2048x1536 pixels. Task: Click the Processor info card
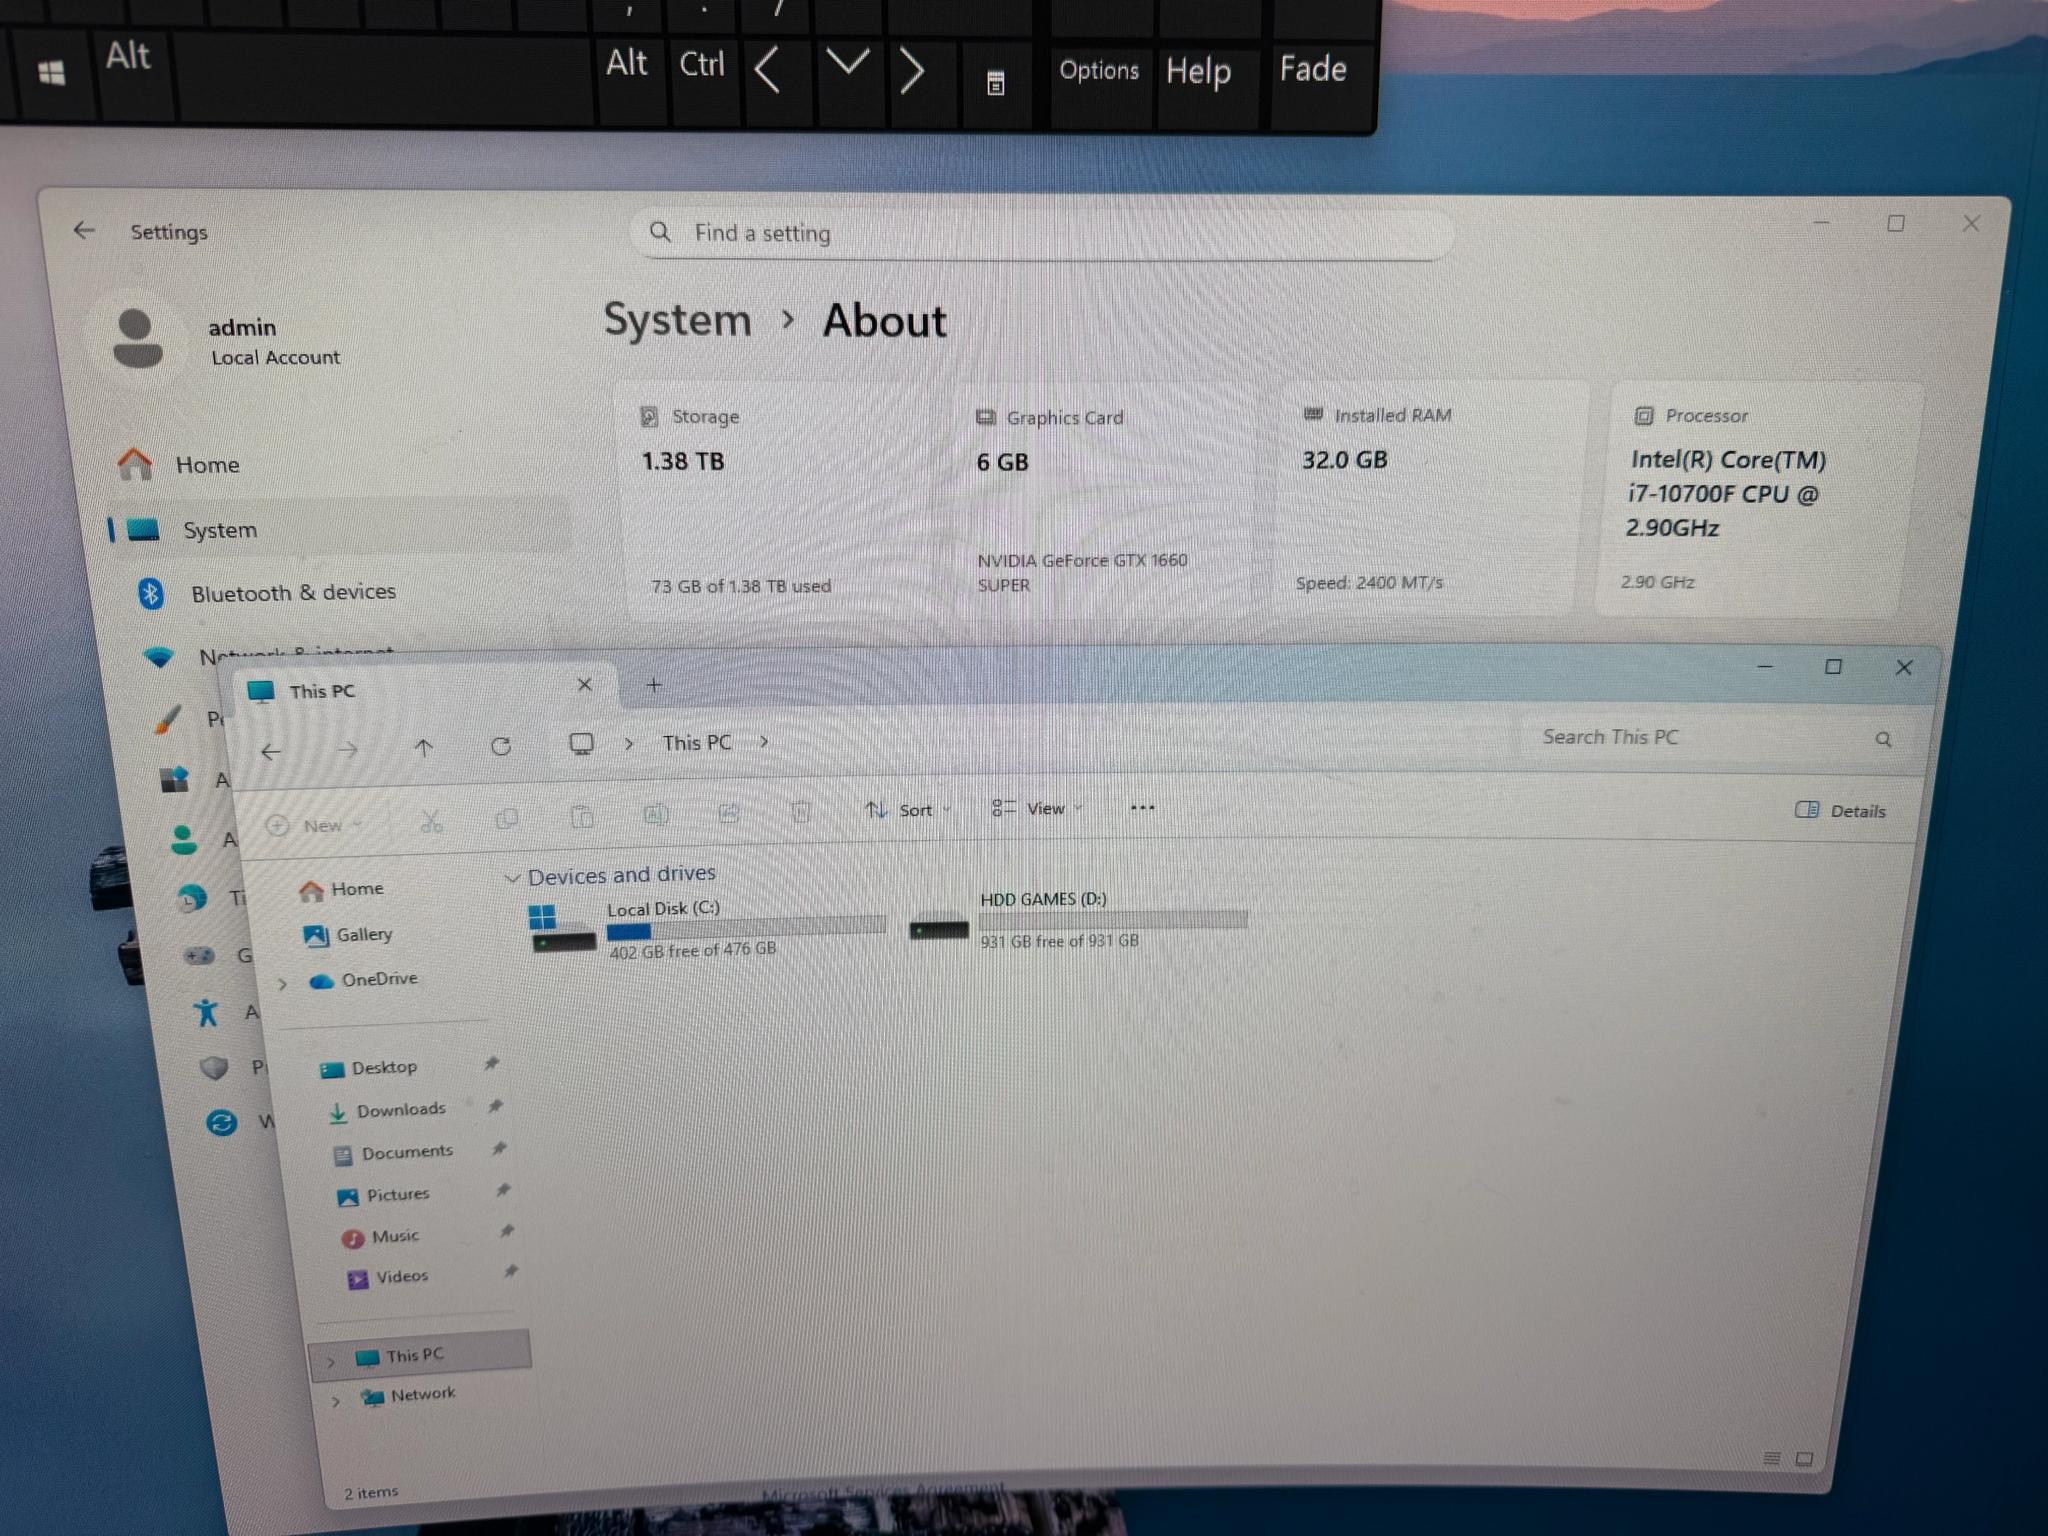[x=1758, y=498]
